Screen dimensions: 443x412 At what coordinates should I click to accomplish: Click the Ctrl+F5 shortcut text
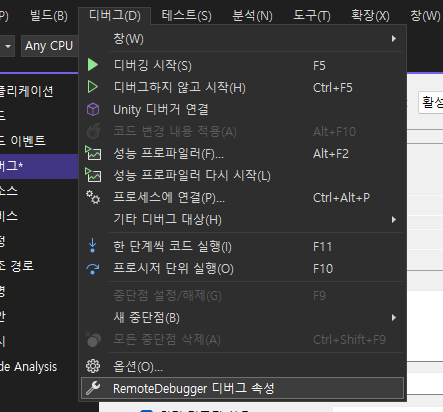coord(333,88)
